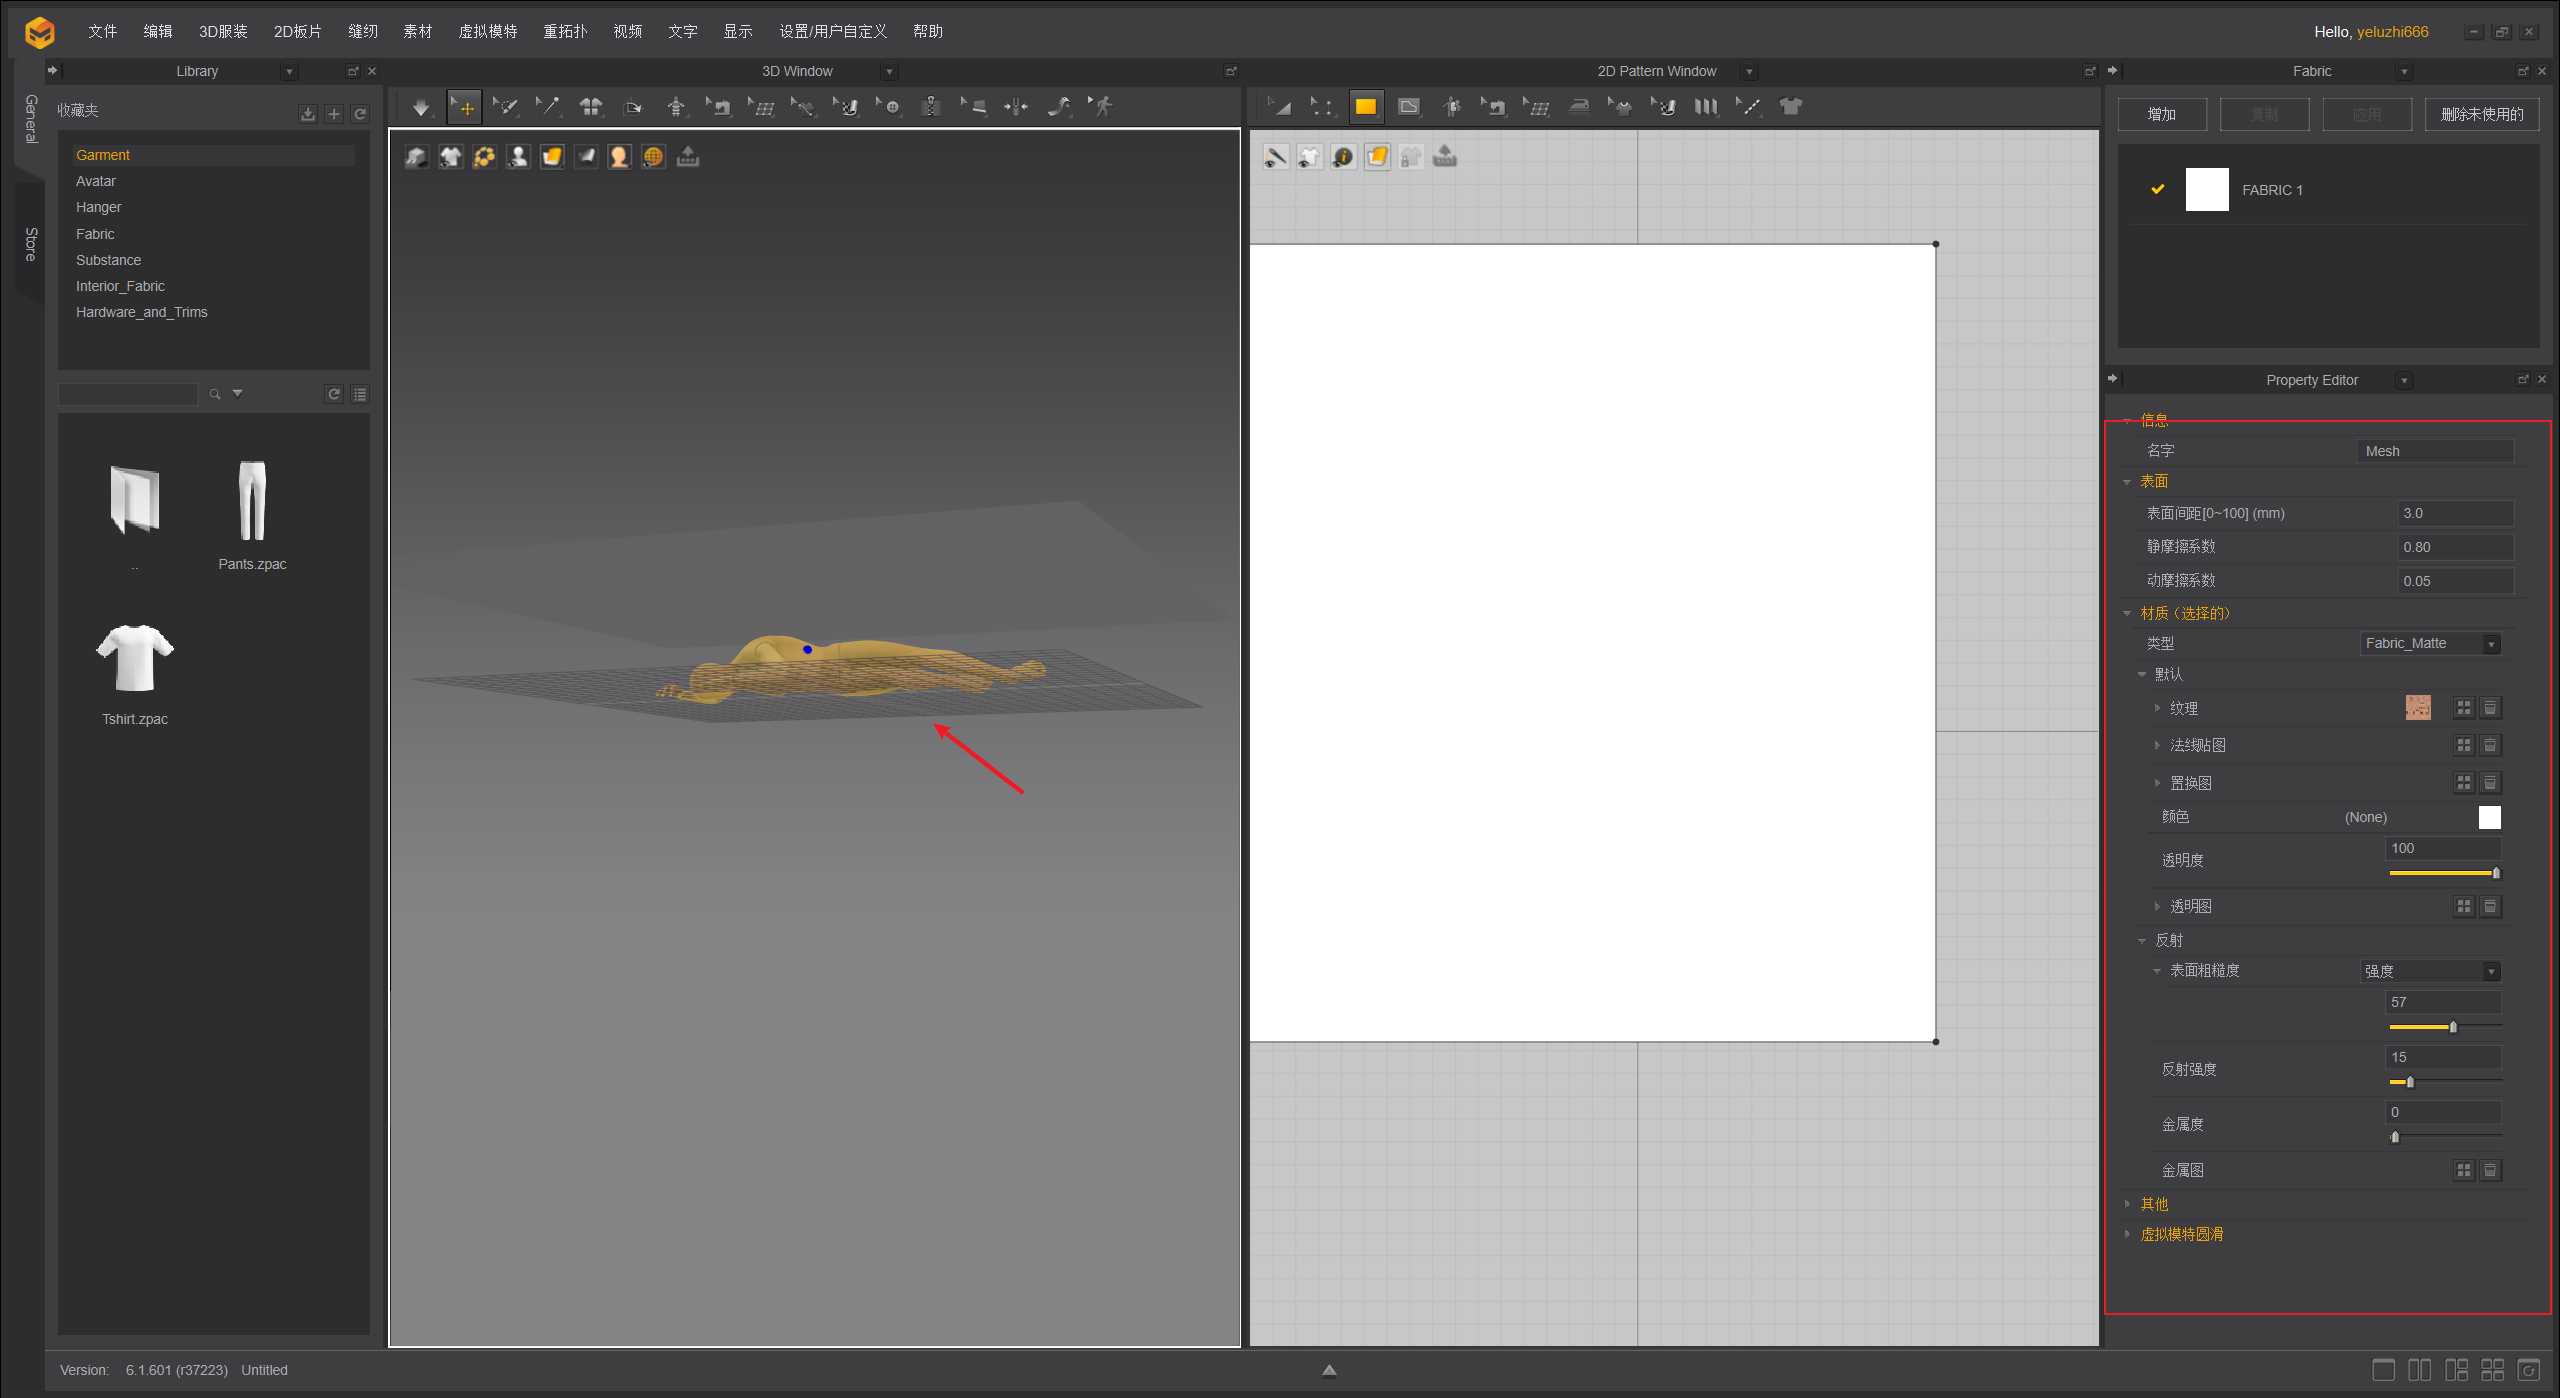Activate the yellow rectangle pattern tool
2560x1398 pixels.
pyautogui.click(x=1365, y=107)
